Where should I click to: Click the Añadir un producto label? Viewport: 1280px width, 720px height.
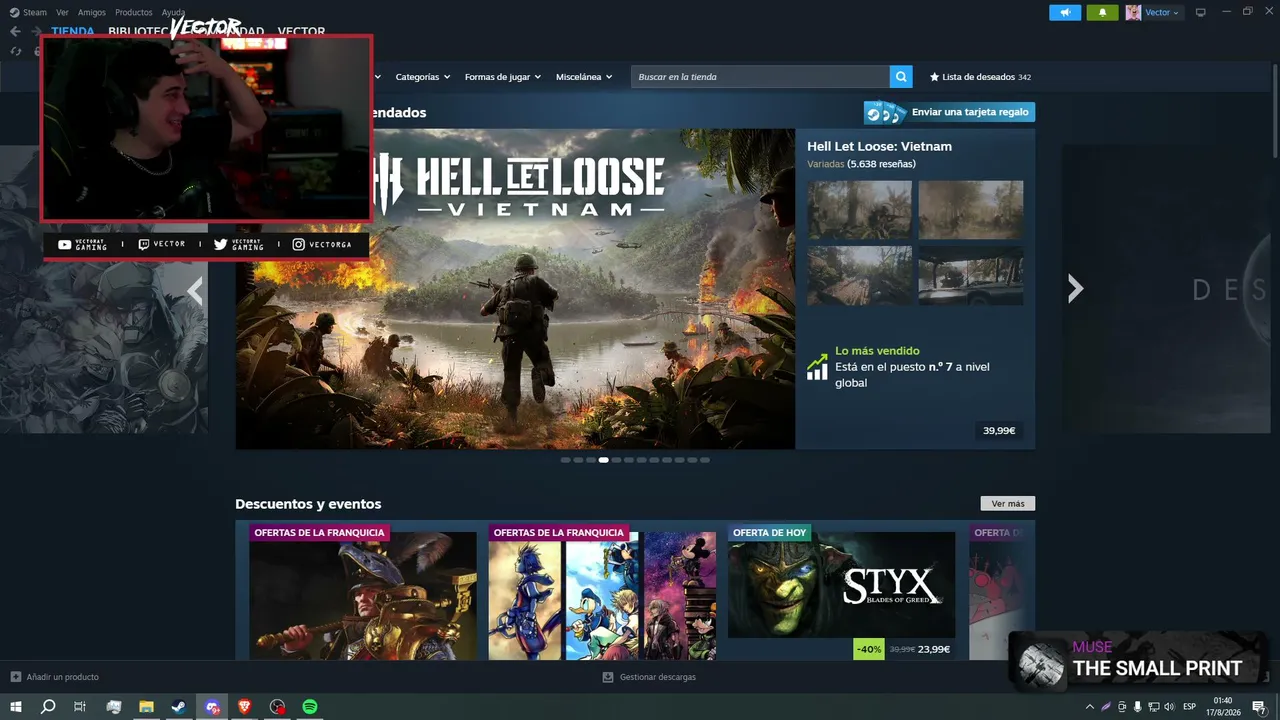click(x=63, y=677)
